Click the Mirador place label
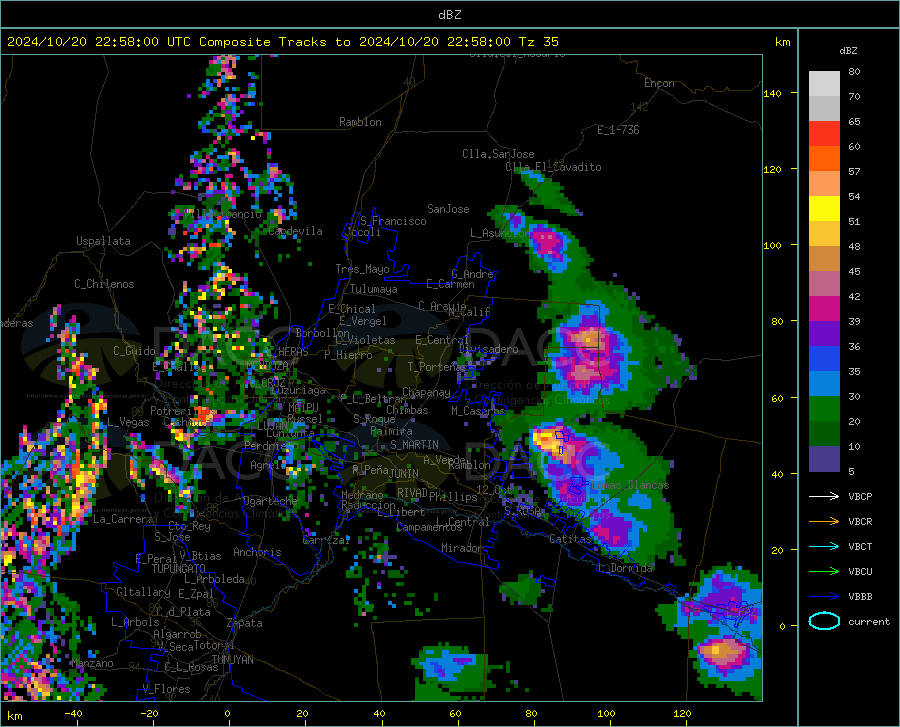The image size is (900, 727). coord(461,548)
